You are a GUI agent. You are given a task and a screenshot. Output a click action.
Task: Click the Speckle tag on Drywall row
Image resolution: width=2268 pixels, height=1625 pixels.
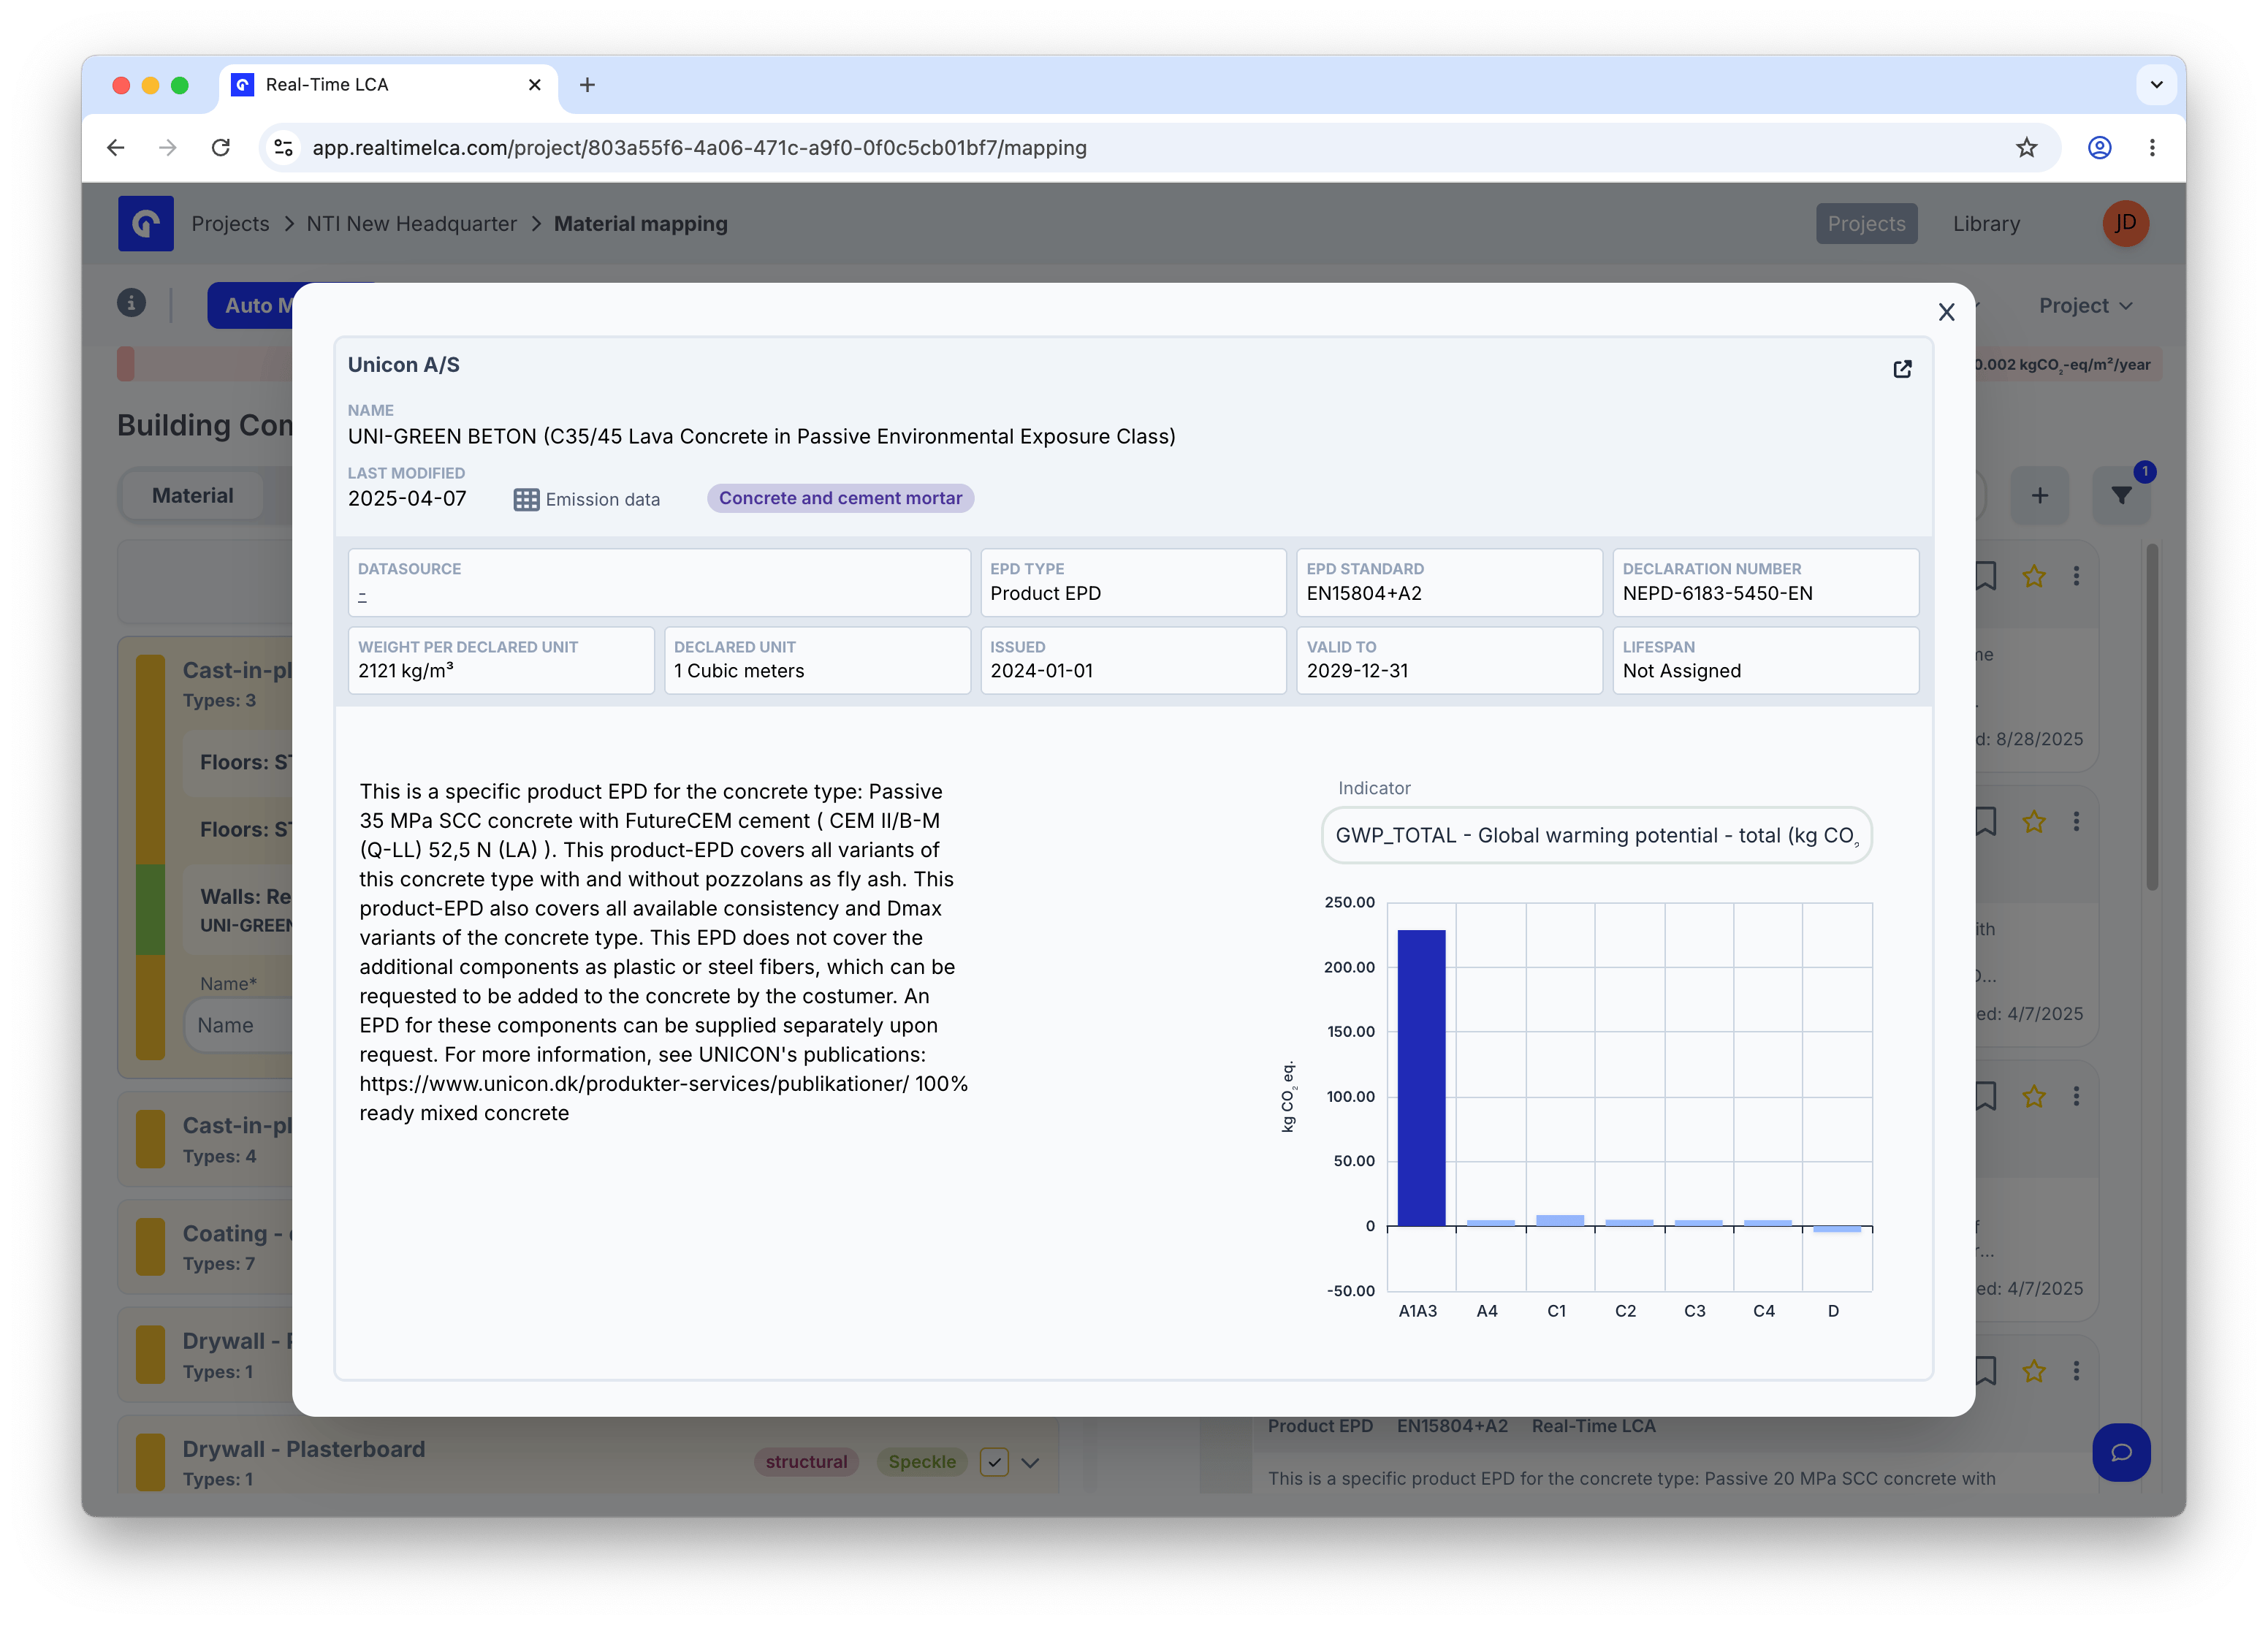[921, 1462]
